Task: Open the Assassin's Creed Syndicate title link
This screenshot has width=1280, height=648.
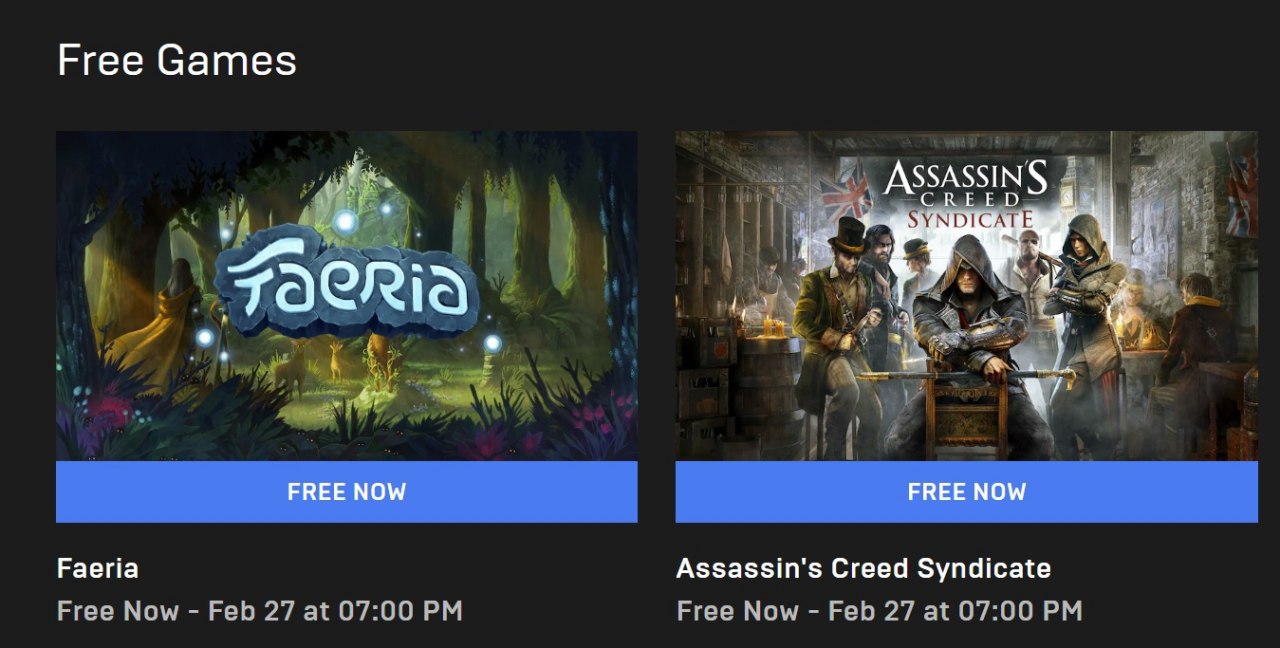Action: (863, 569)
